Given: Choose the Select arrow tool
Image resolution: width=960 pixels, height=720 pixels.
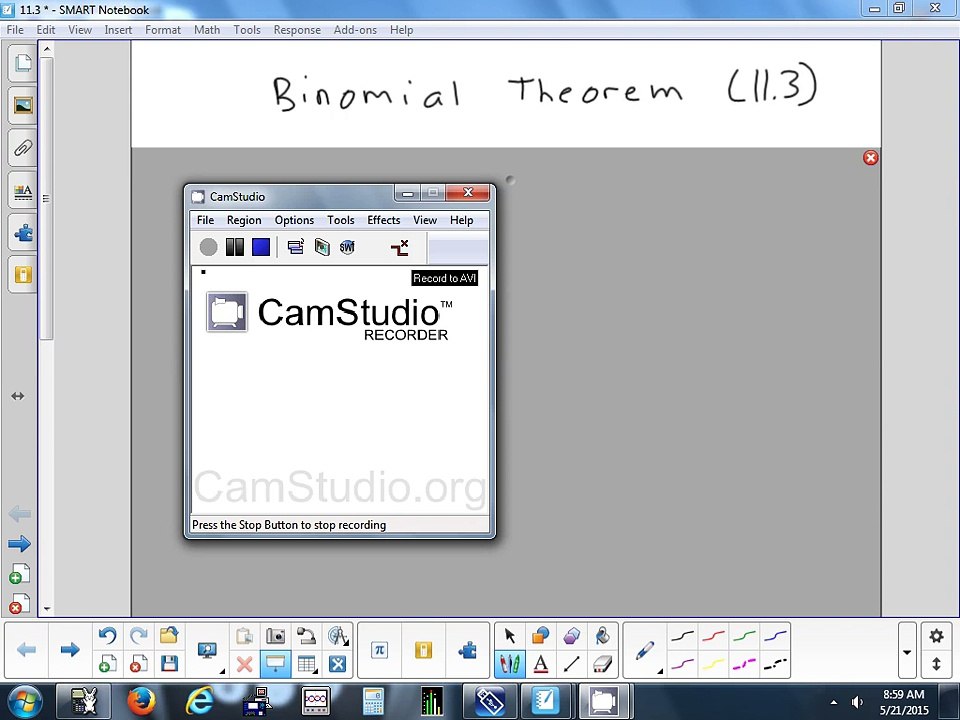Looking at the screenshot, I should [x=509, y=636].
